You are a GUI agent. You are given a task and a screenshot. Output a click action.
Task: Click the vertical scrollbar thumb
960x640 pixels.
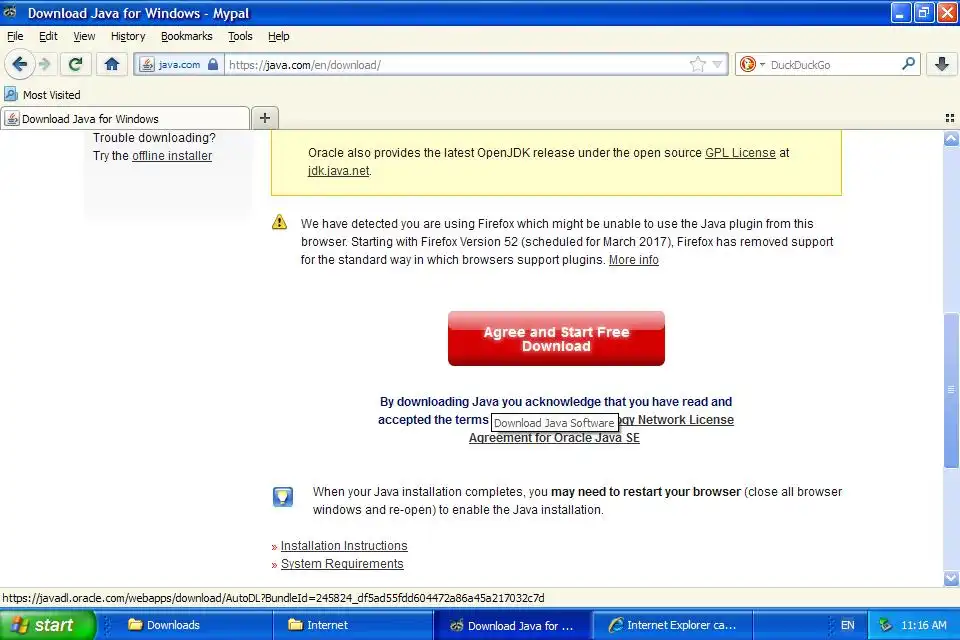click(951, 390)
